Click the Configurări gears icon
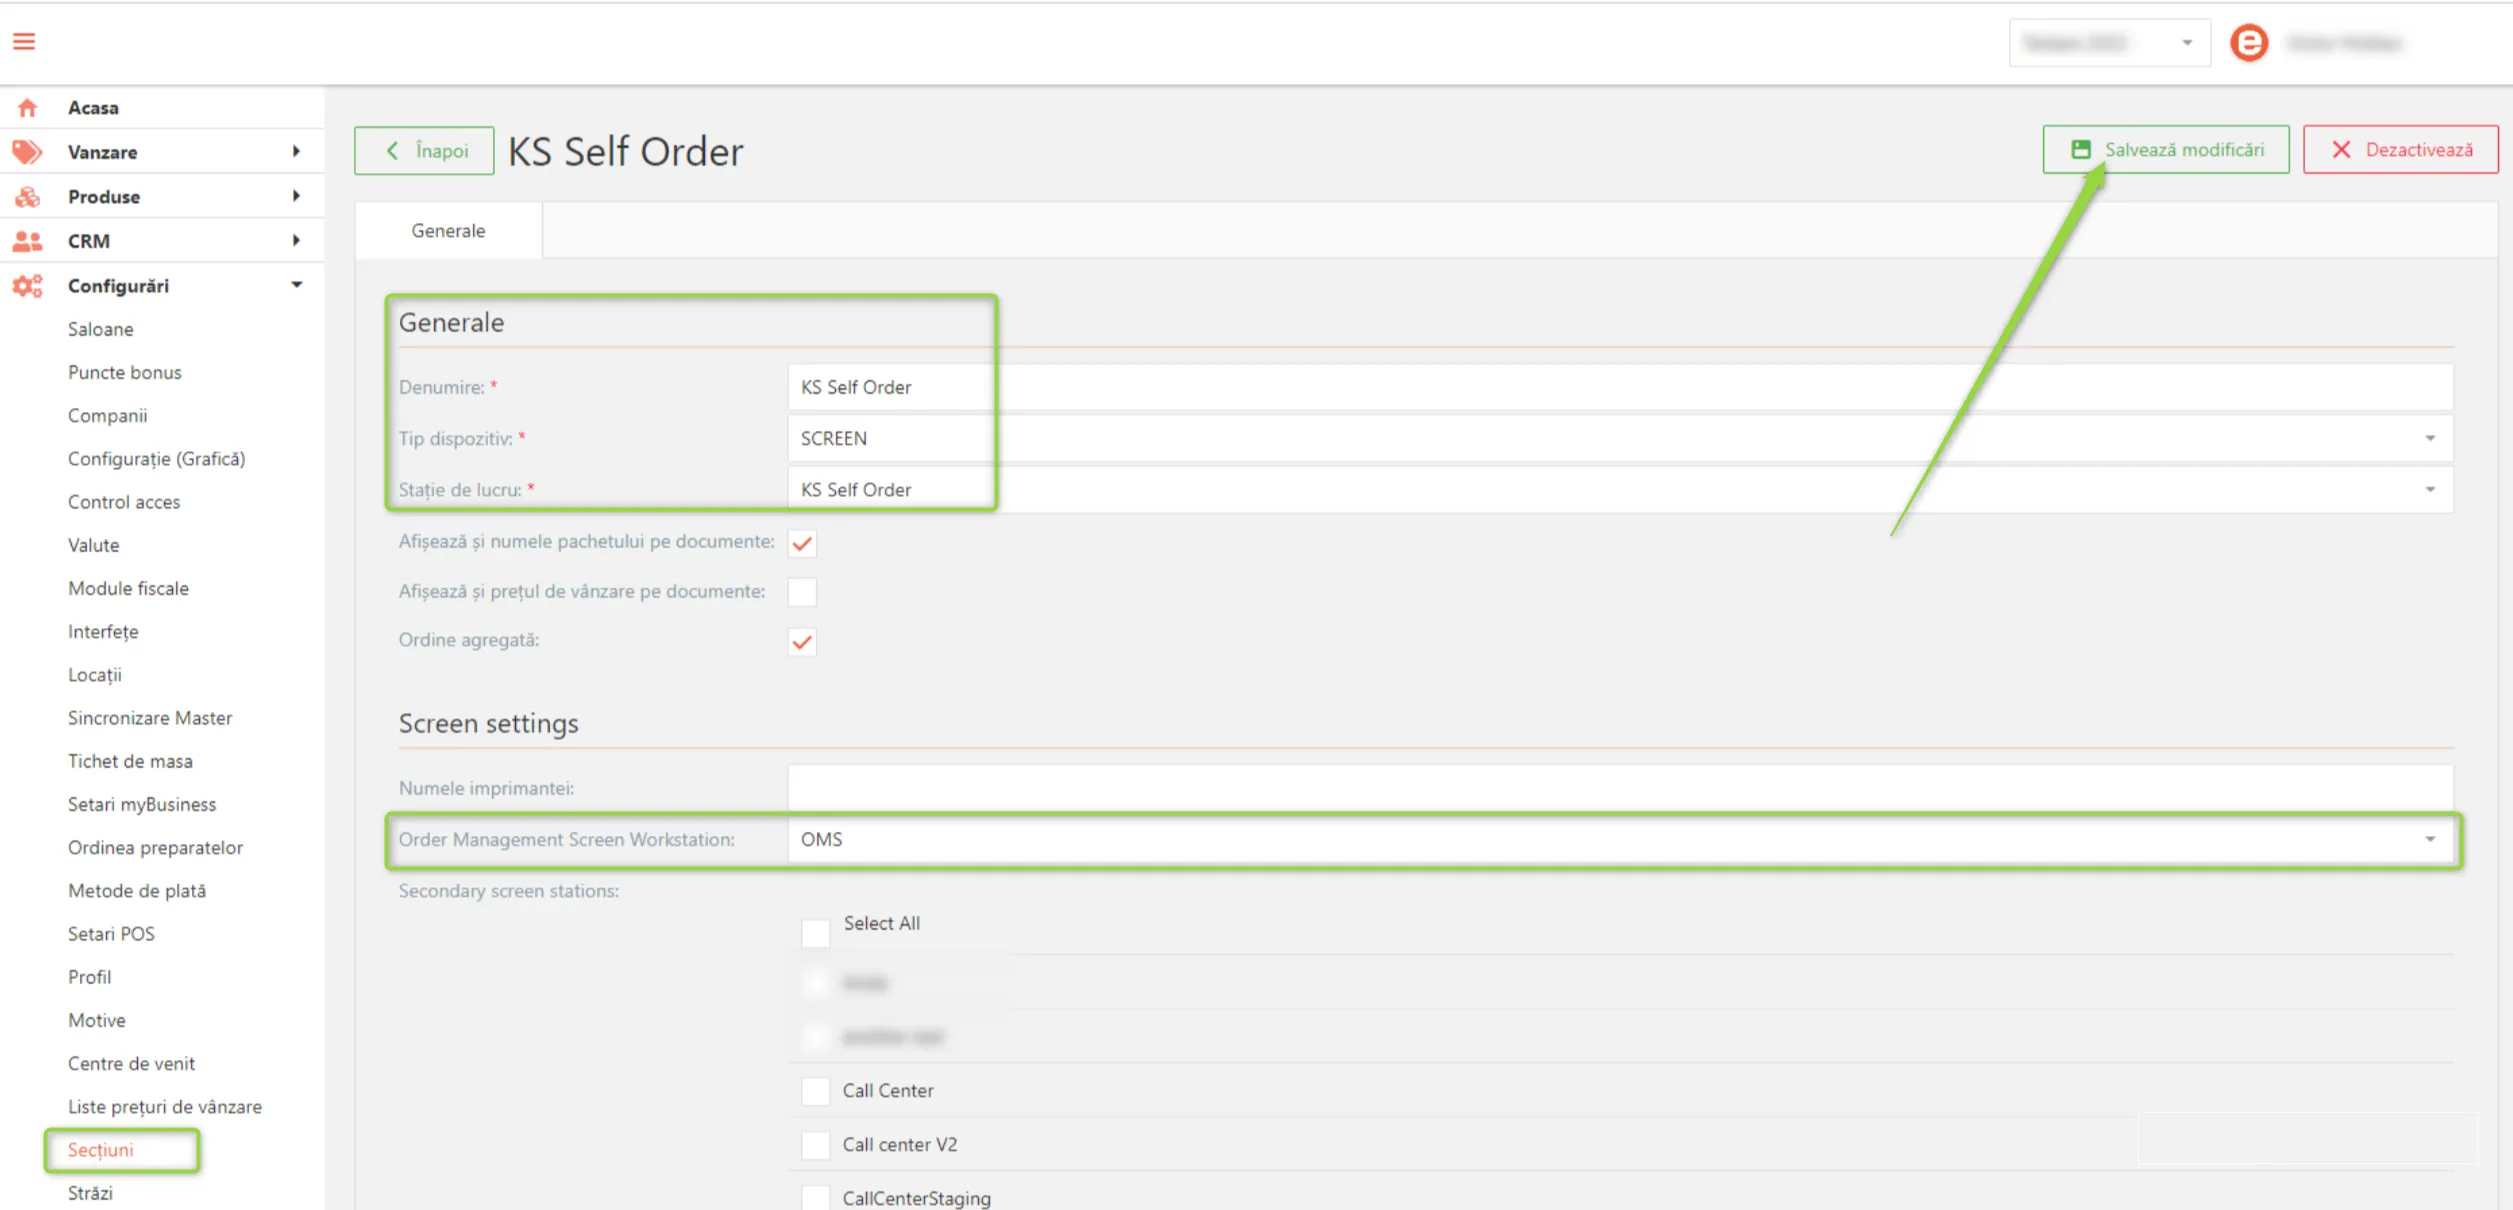Image resolution: width=2513 pixels, height=1210 pixels. tap(27, 286)
